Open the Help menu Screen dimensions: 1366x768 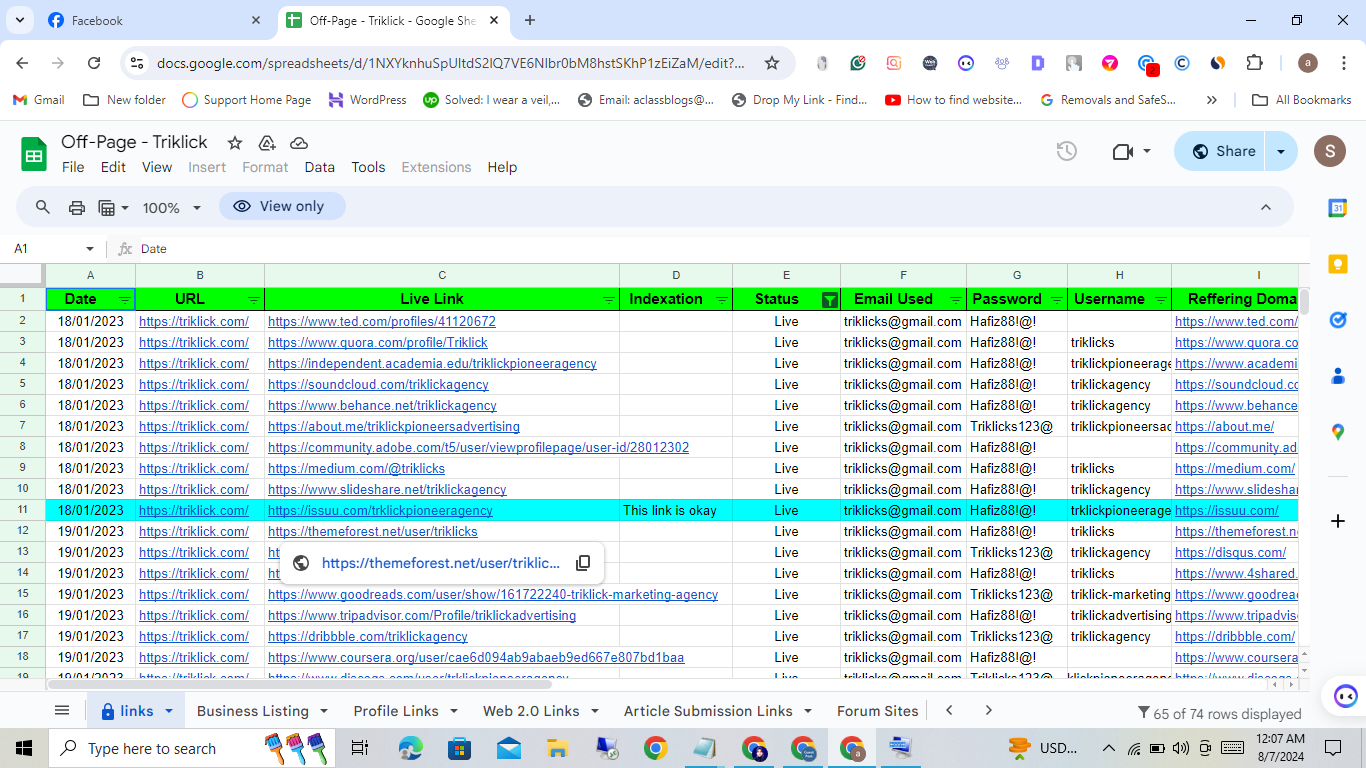tap(502, 167)
